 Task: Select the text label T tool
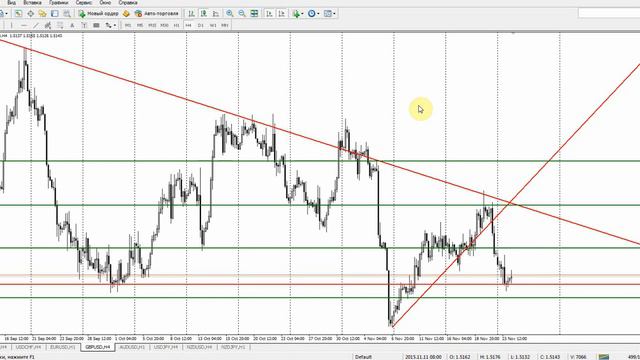coord(84,25)
